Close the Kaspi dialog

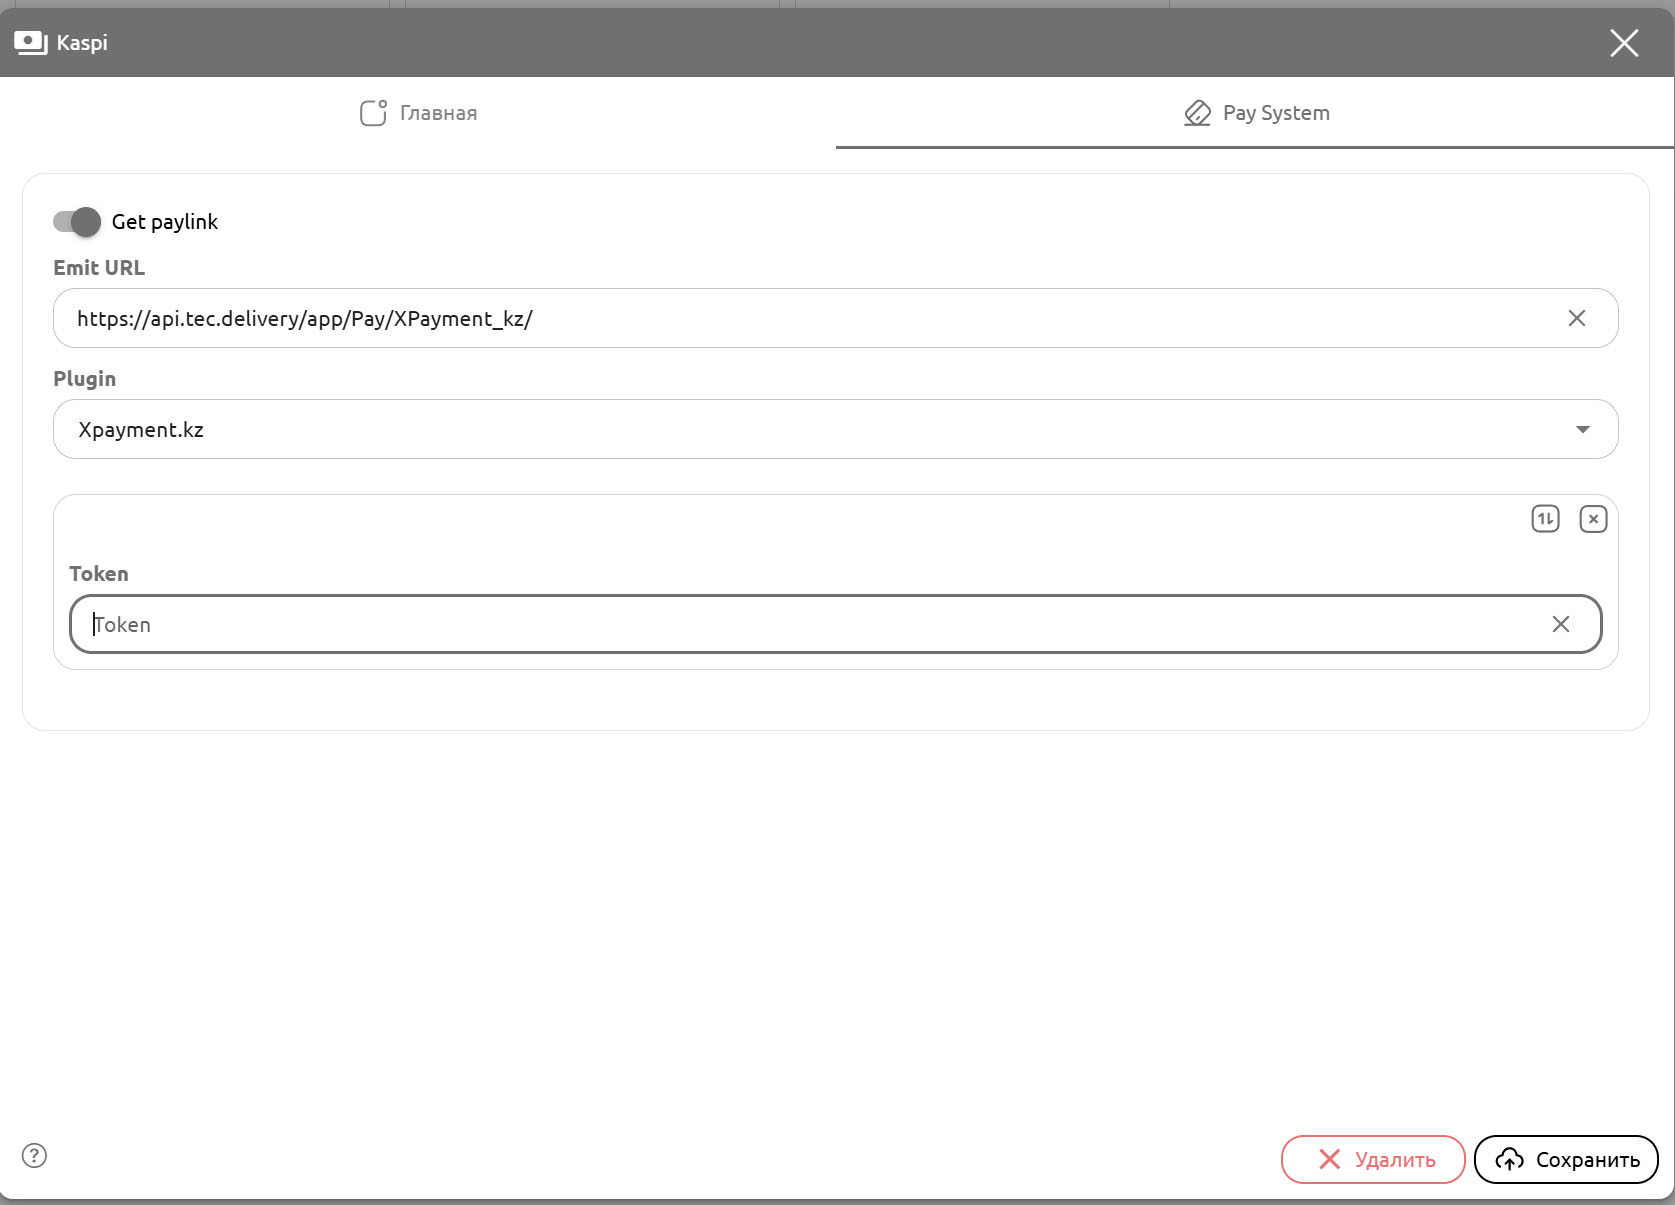tap(1624, 43)
